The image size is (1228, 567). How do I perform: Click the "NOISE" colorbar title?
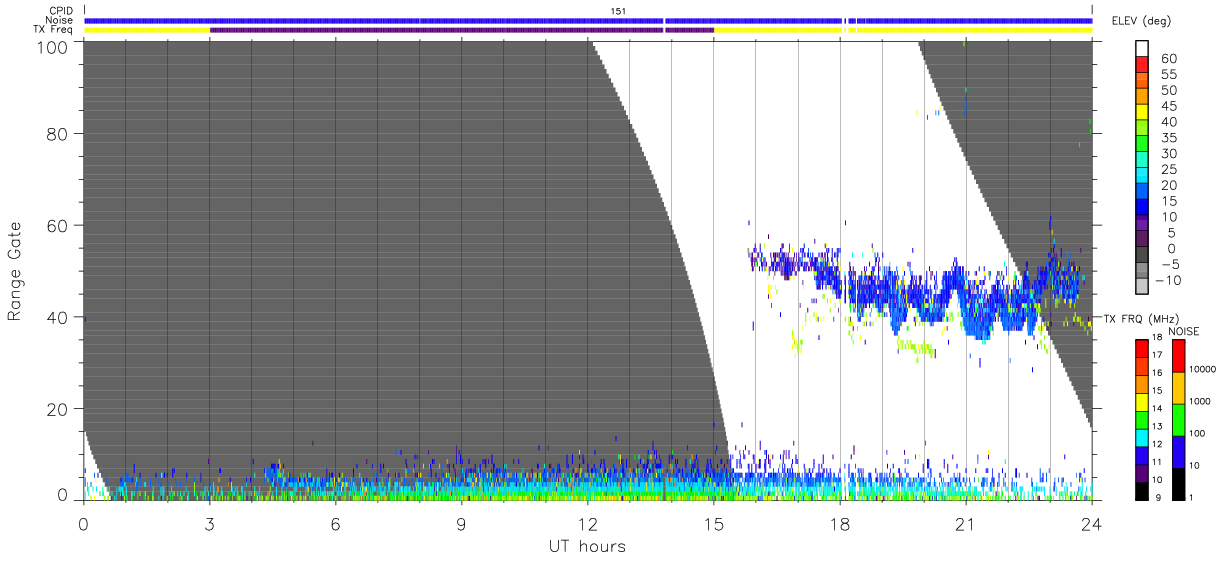coord(1183,331)
